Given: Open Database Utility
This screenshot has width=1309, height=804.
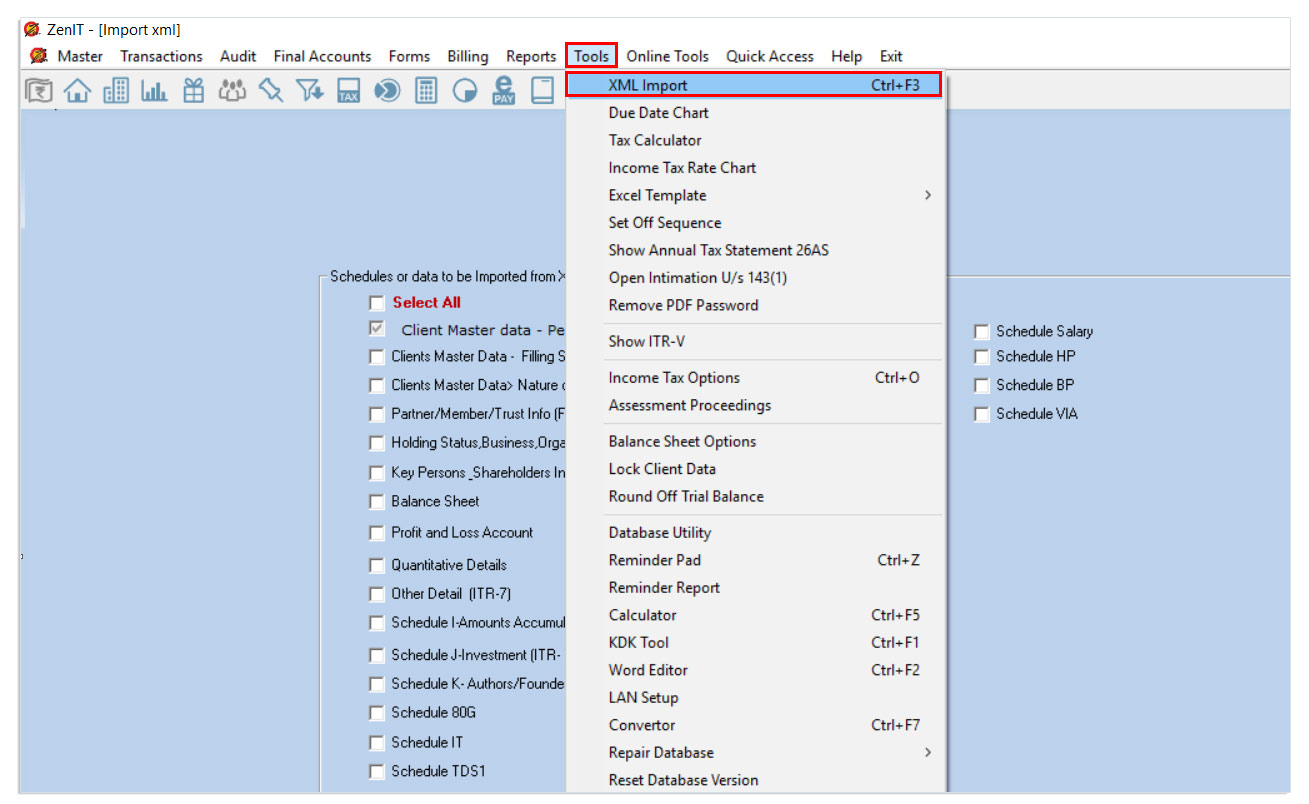Looking at the screenshot, I should 755,533.
